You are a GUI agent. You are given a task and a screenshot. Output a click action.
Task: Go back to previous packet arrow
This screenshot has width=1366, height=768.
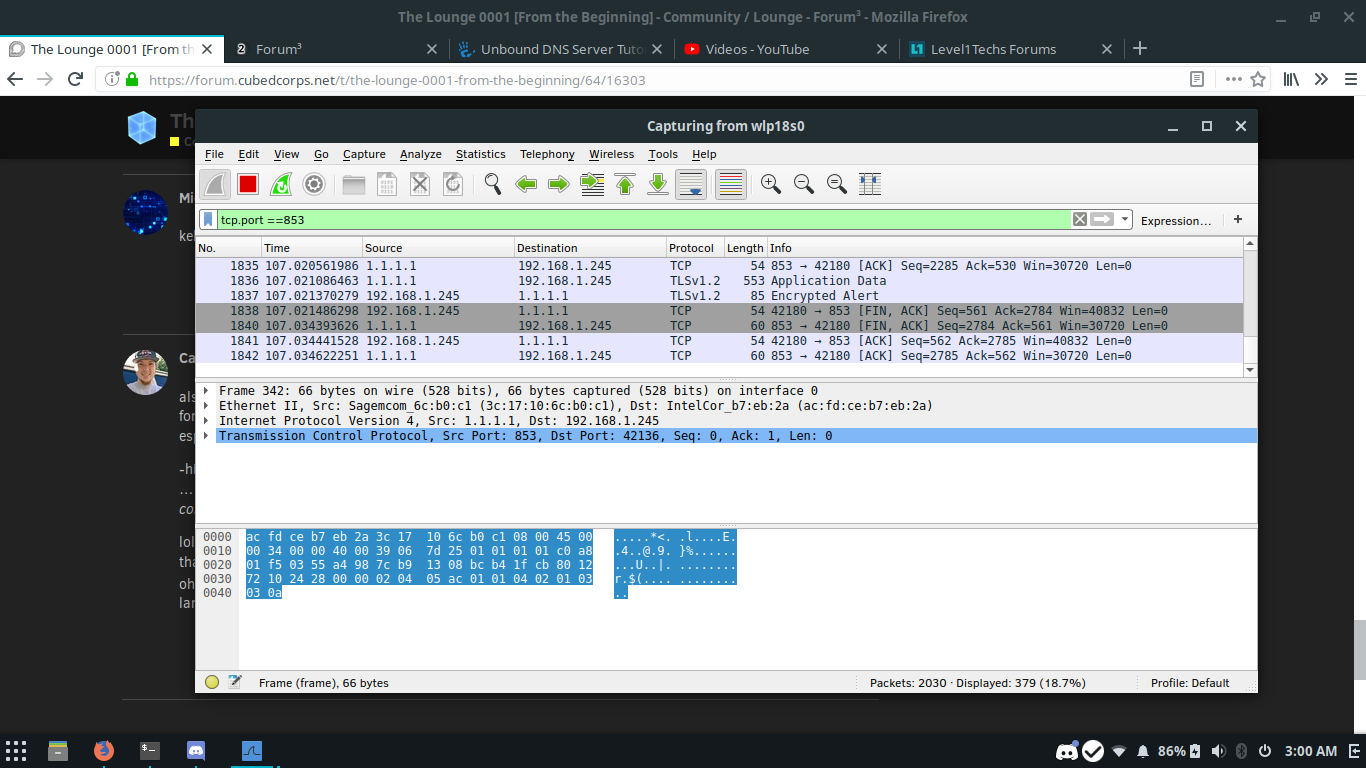(x=526, y=184)
